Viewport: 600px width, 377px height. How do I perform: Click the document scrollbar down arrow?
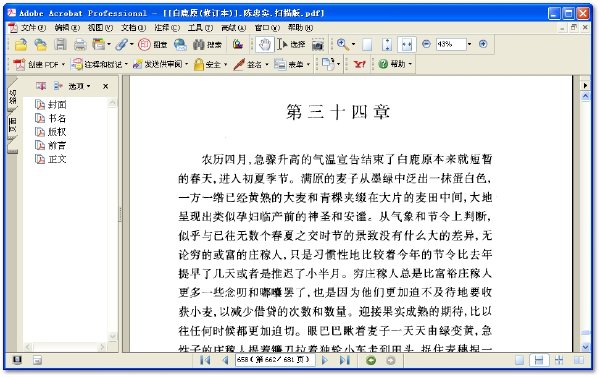coord(585,347)
